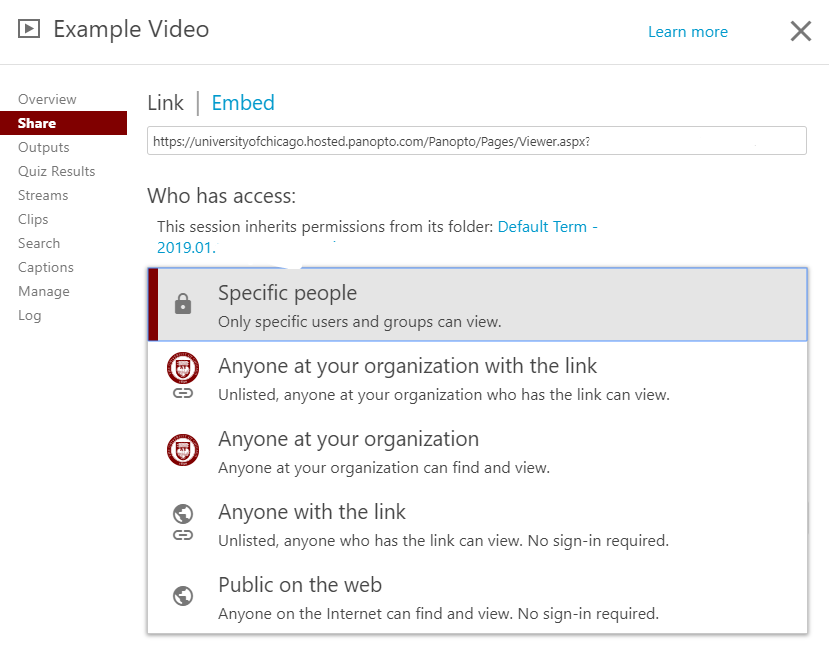Pick Anyone with the link option
This screenshot has height=645, width=829.
point(478,524)
